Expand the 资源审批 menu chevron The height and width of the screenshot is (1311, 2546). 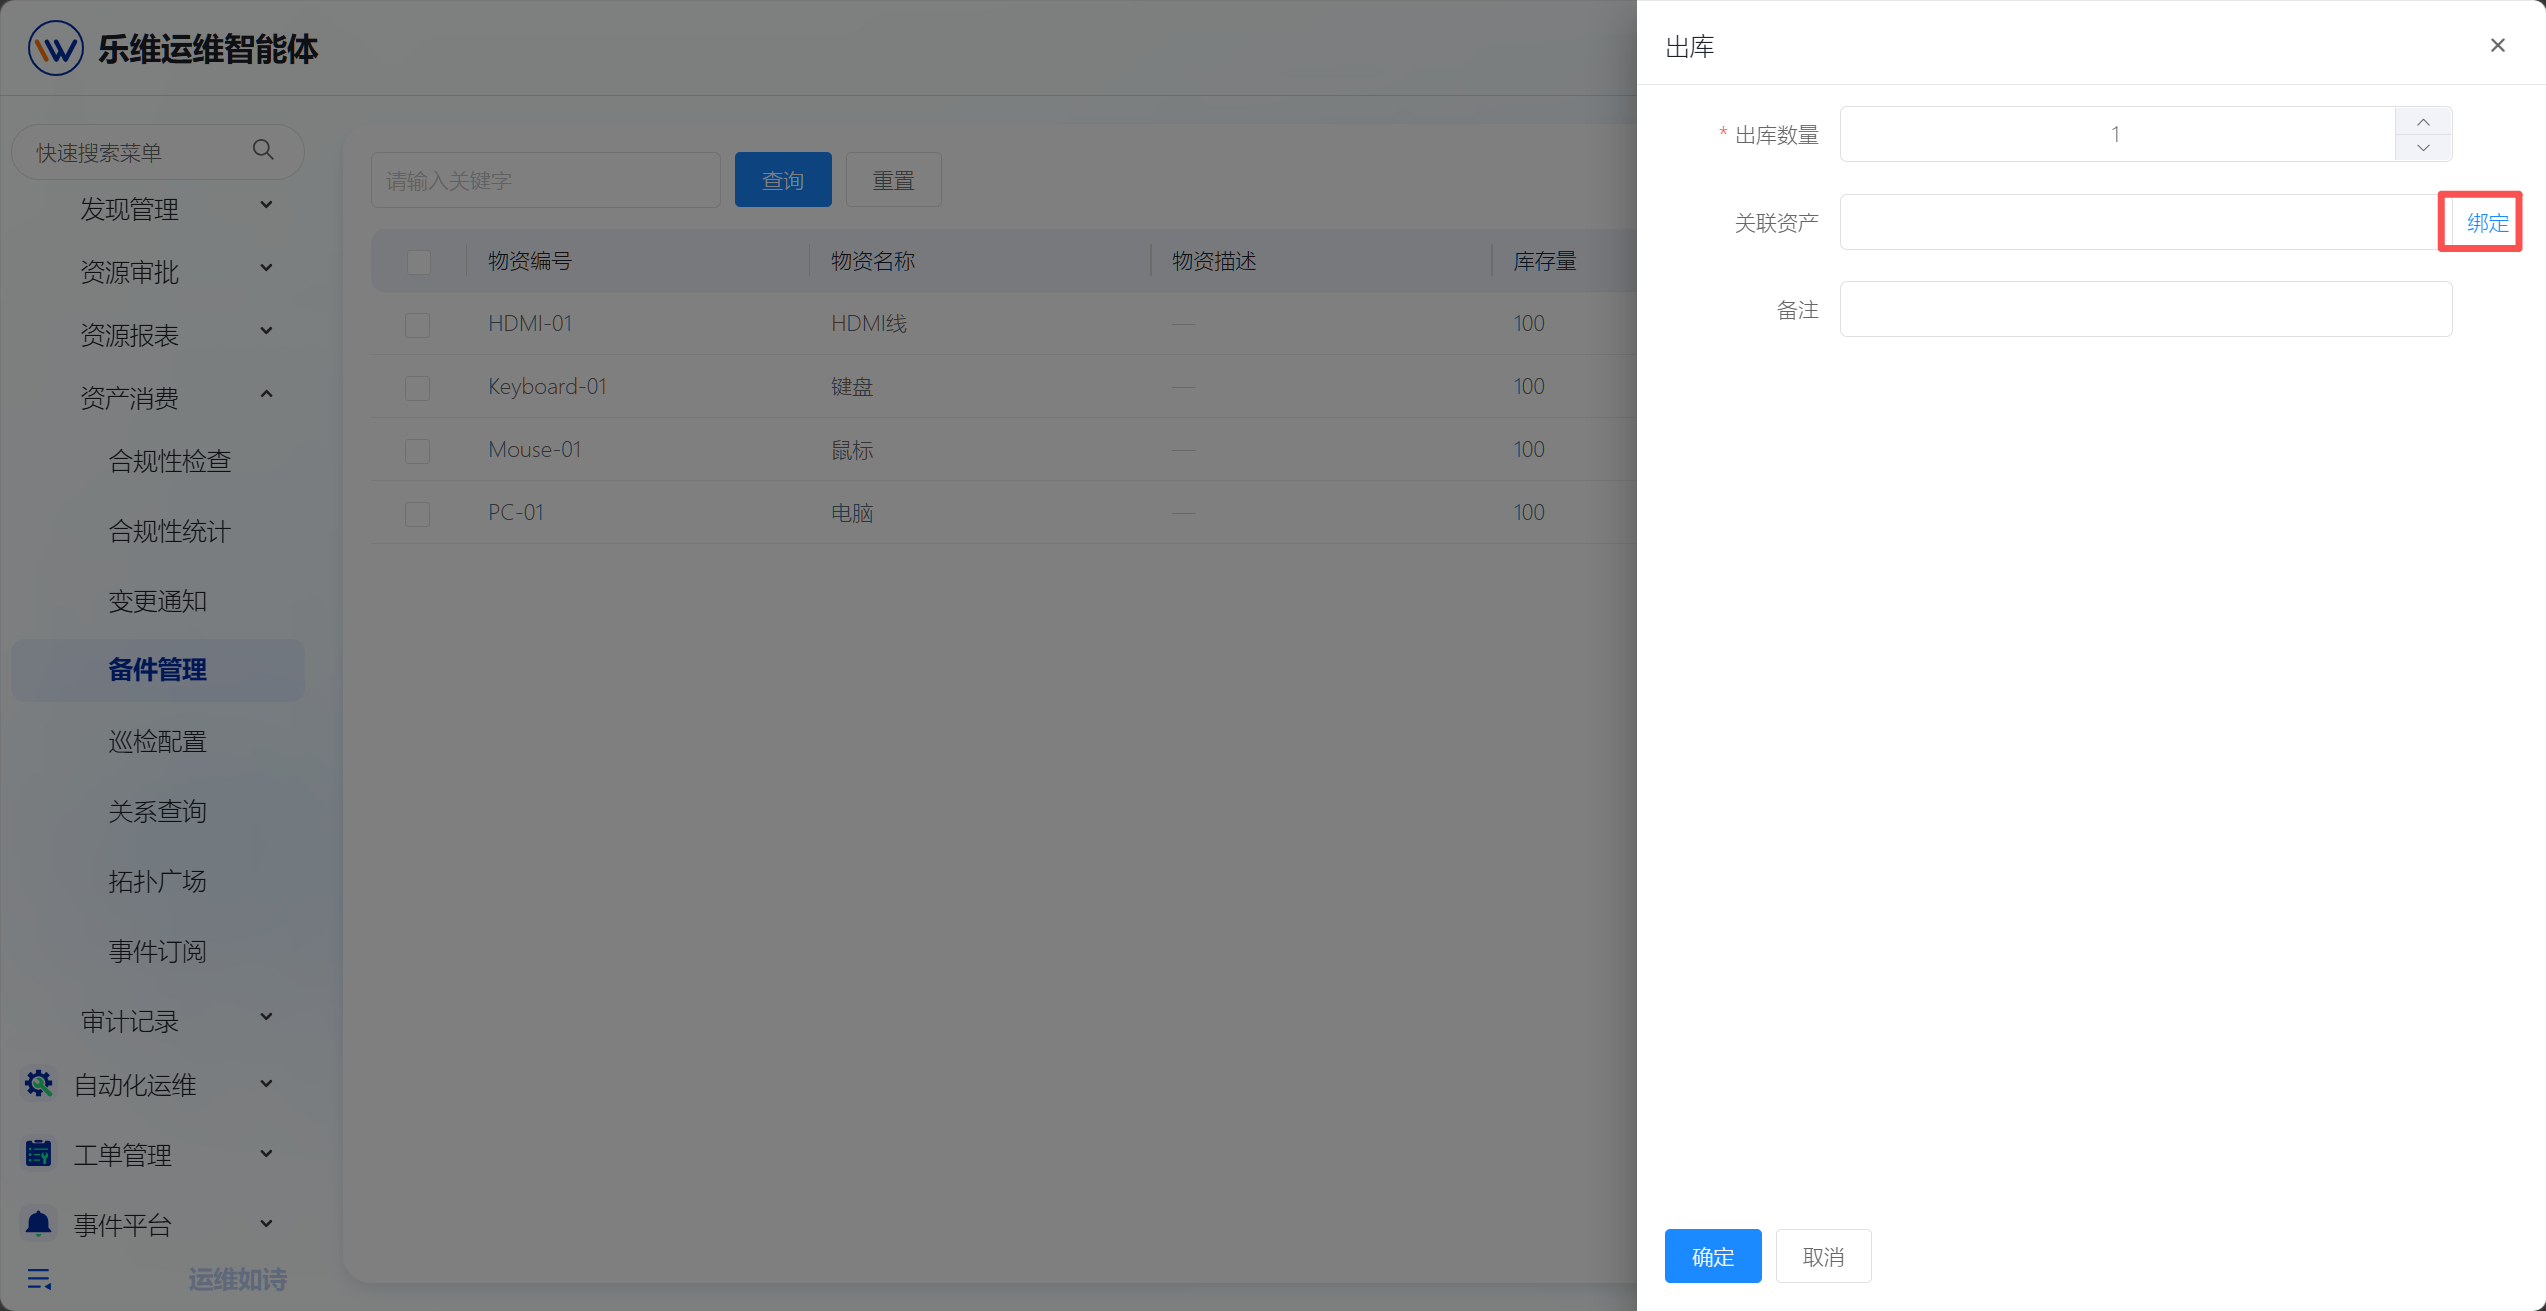coord(266,268)
